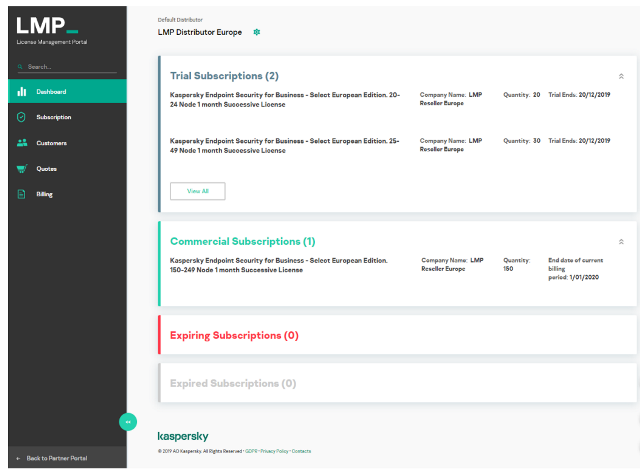Image resolution: width=640 pixels, height=473 pixels.
Task: Focus the sidebar Search field
Action: [x=68, y=67]
